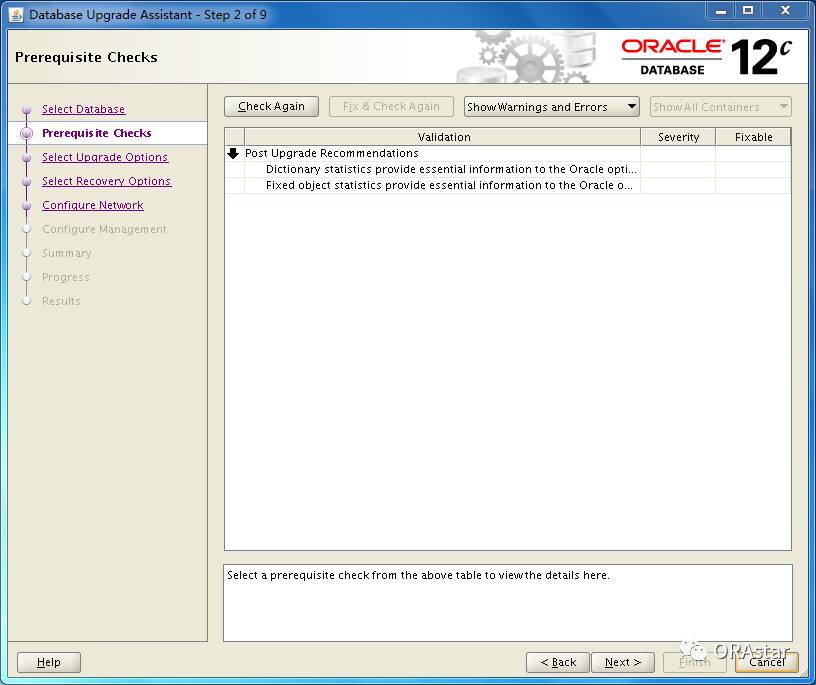Click the details text area
816x685 pixels.
pos(507,603)
